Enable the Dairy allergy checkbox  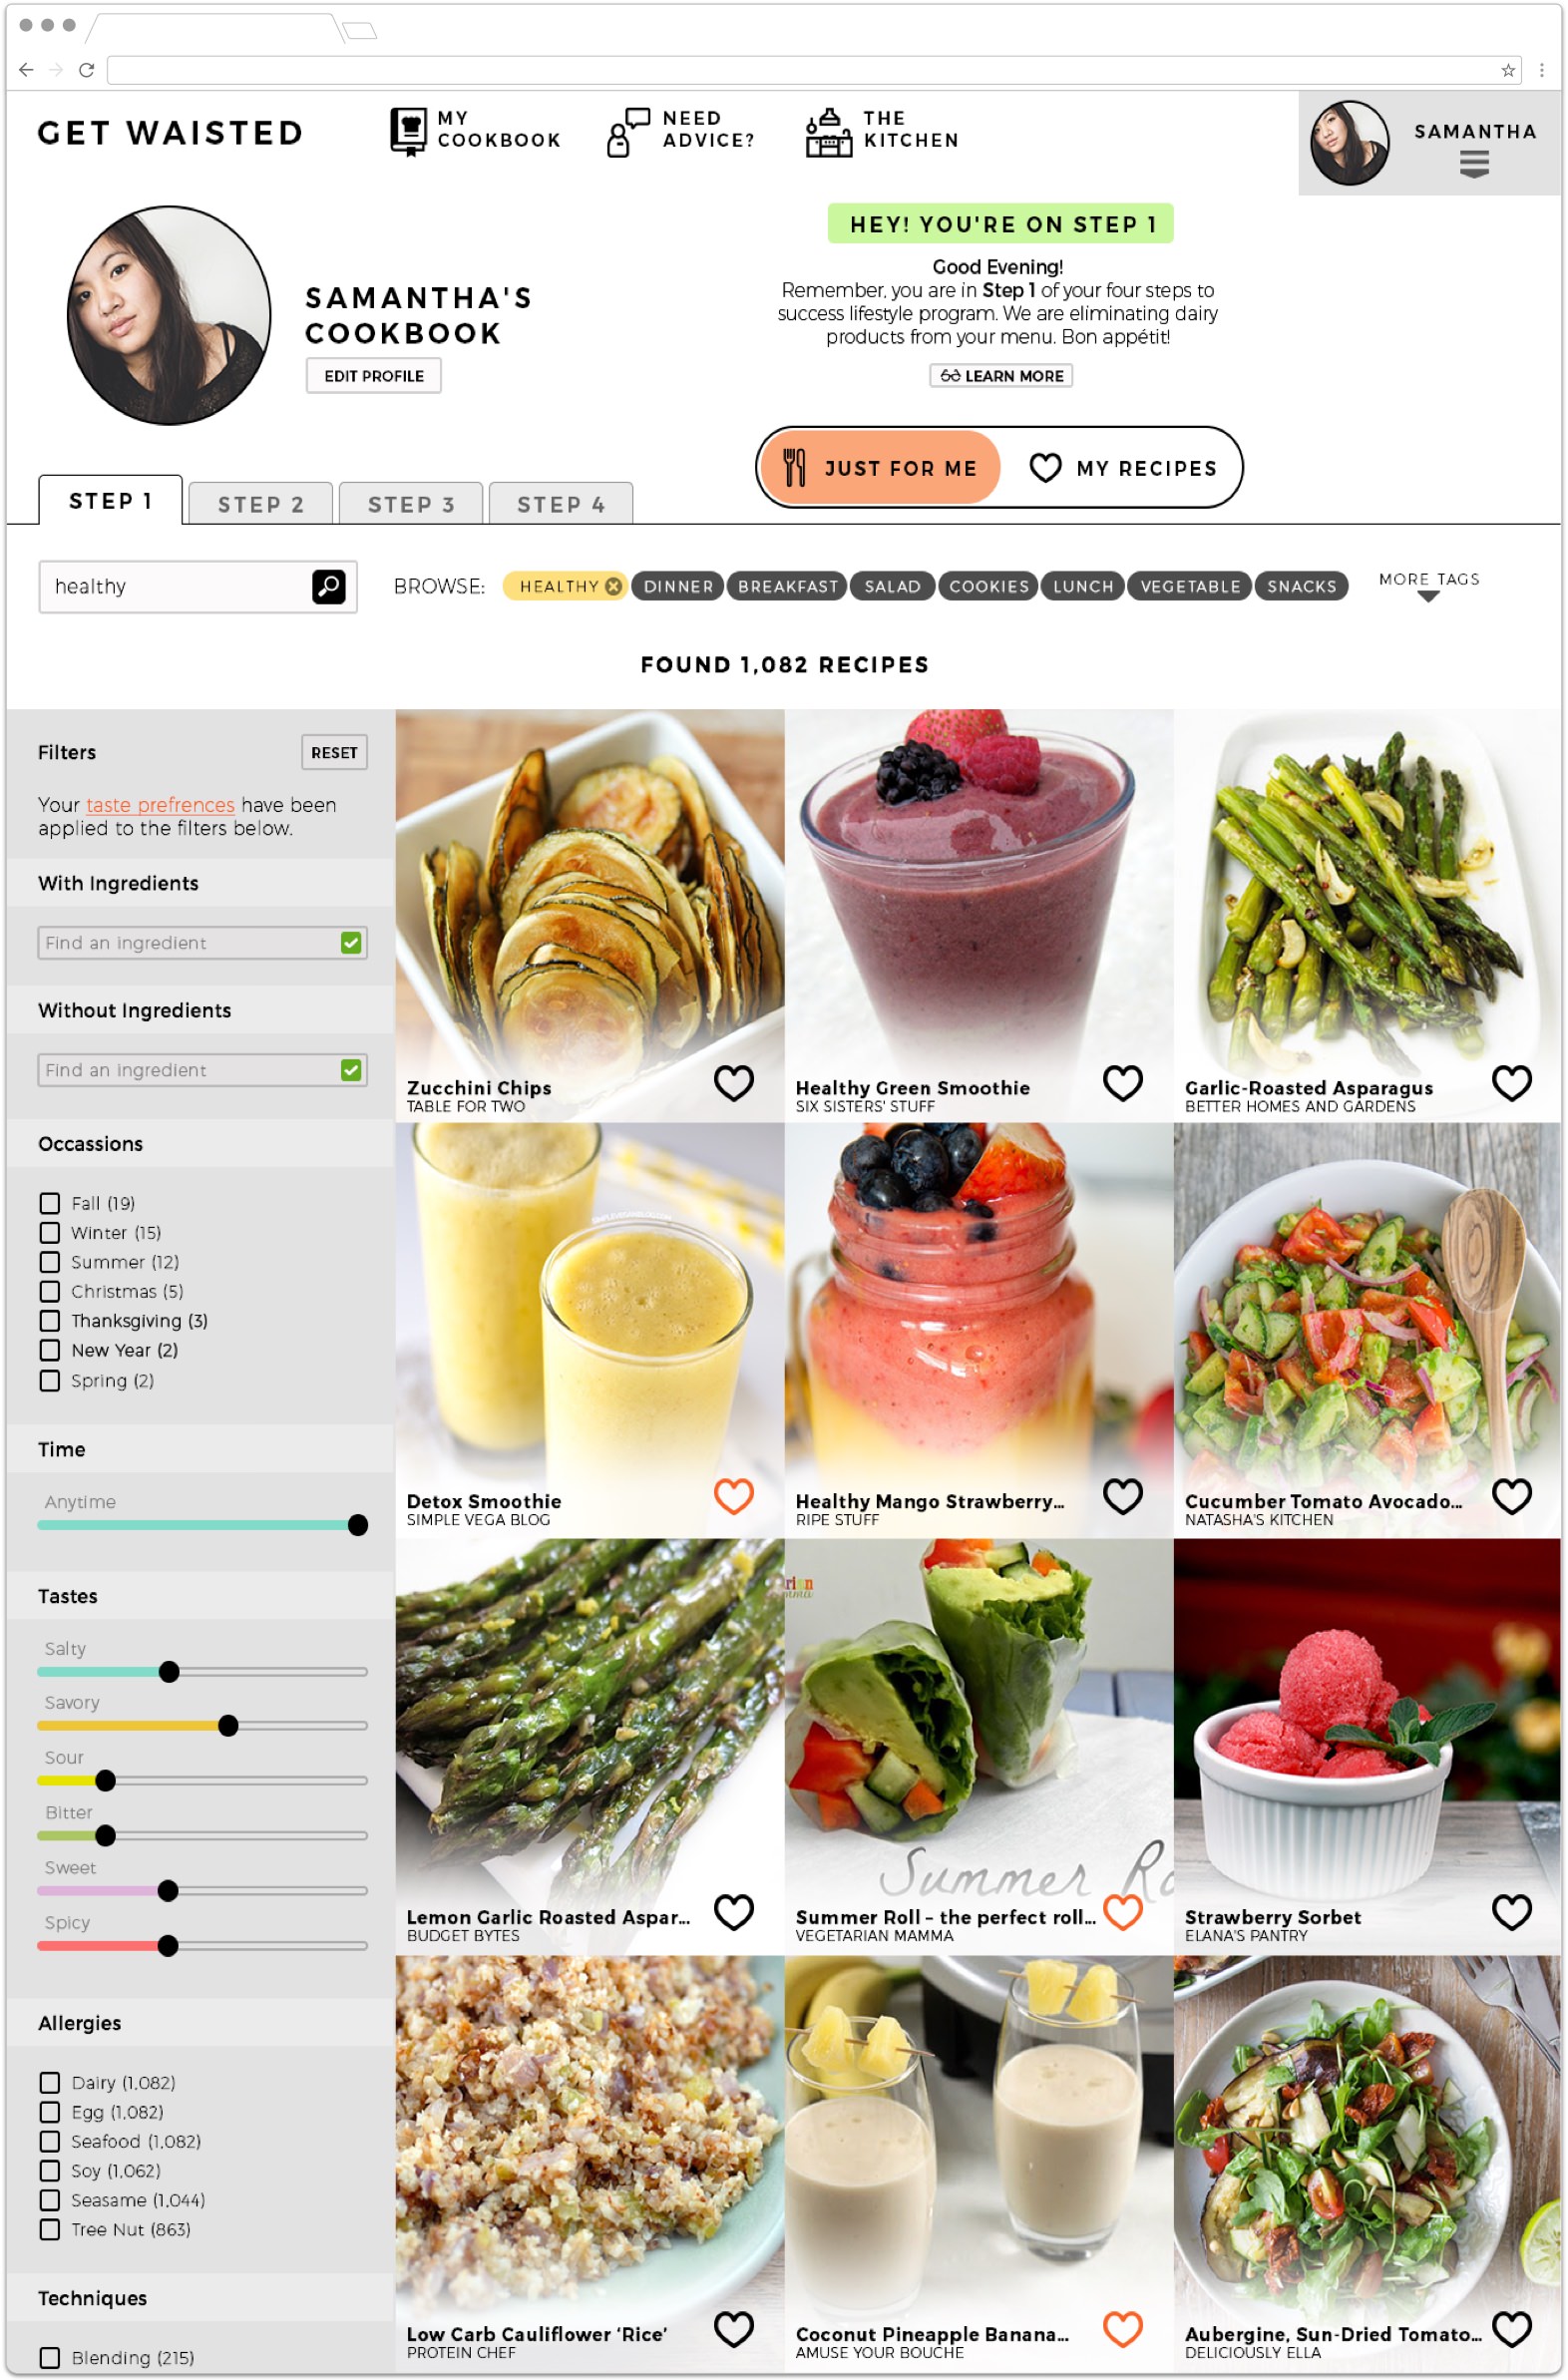(x=50, y=2082)
